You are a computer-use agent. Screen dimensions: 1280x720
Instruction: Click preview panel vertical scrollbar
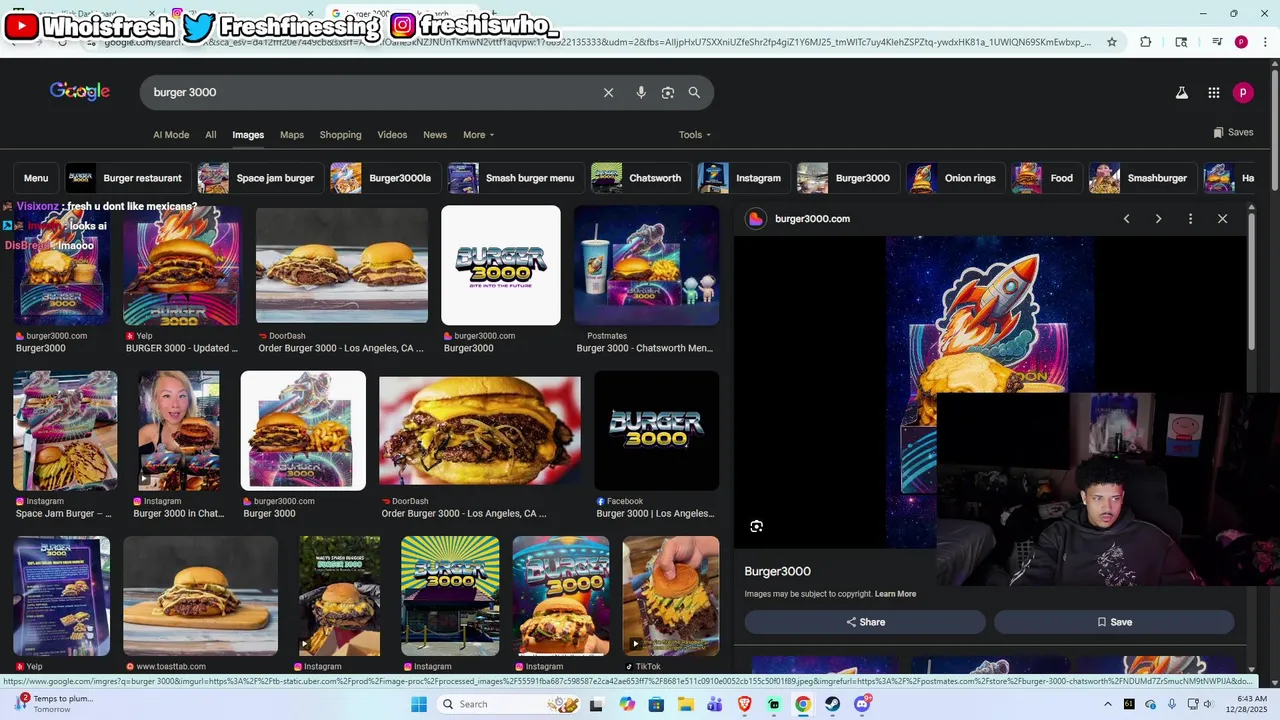pos(1252,280)
